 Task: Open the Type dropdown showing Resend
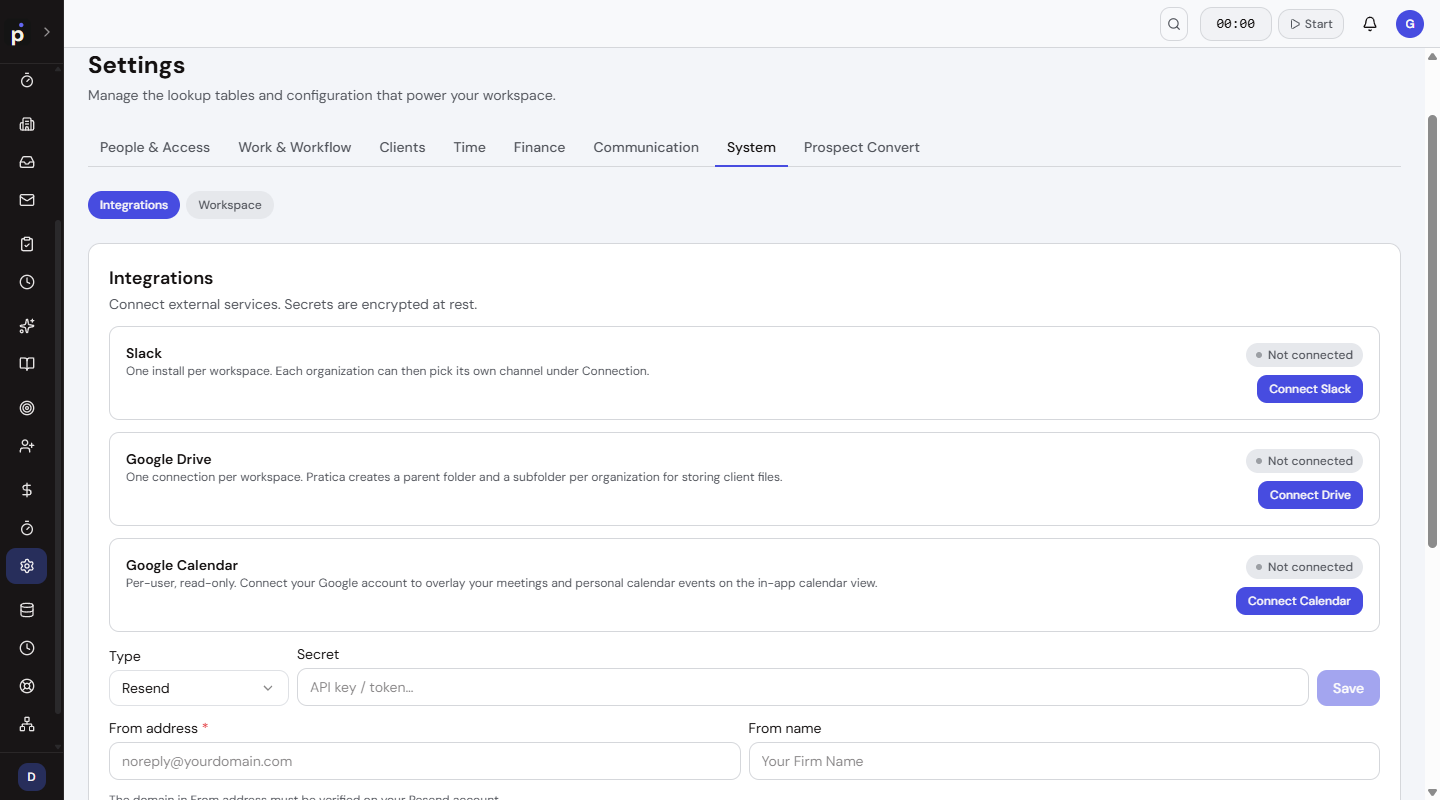199,688
